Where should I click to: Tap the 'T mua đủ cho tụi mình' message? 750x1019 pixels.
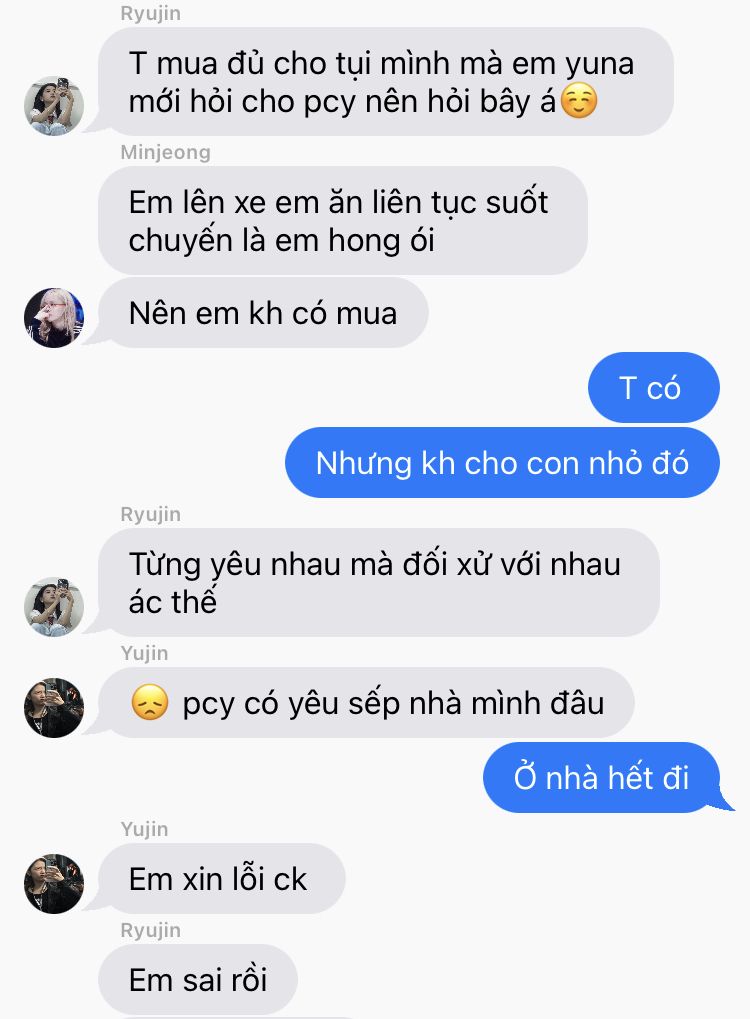tap(386, 82)
